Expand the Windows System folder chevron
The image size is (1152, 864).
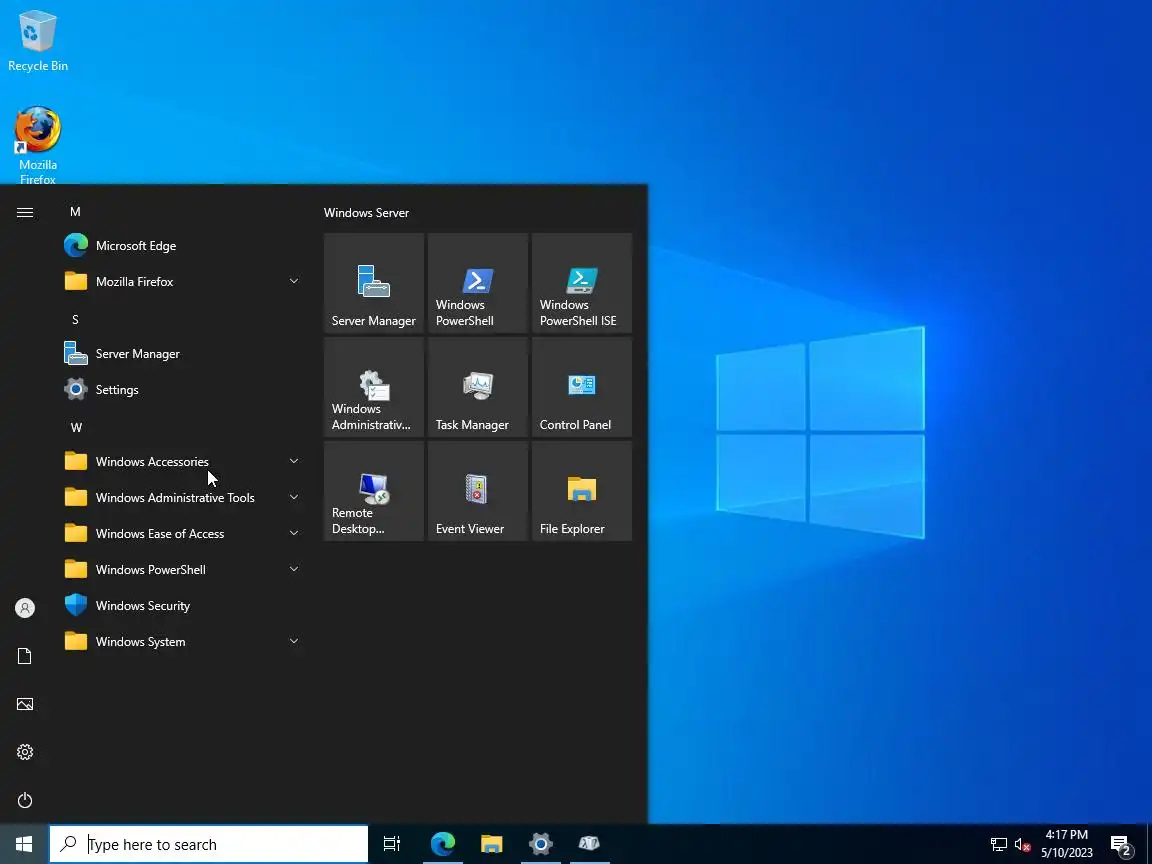[x=294, y=641]
